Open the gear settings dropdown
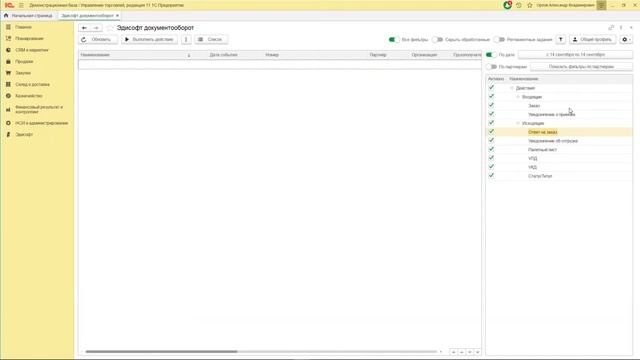This screenshot has width=640, height=360. (626, 40)
